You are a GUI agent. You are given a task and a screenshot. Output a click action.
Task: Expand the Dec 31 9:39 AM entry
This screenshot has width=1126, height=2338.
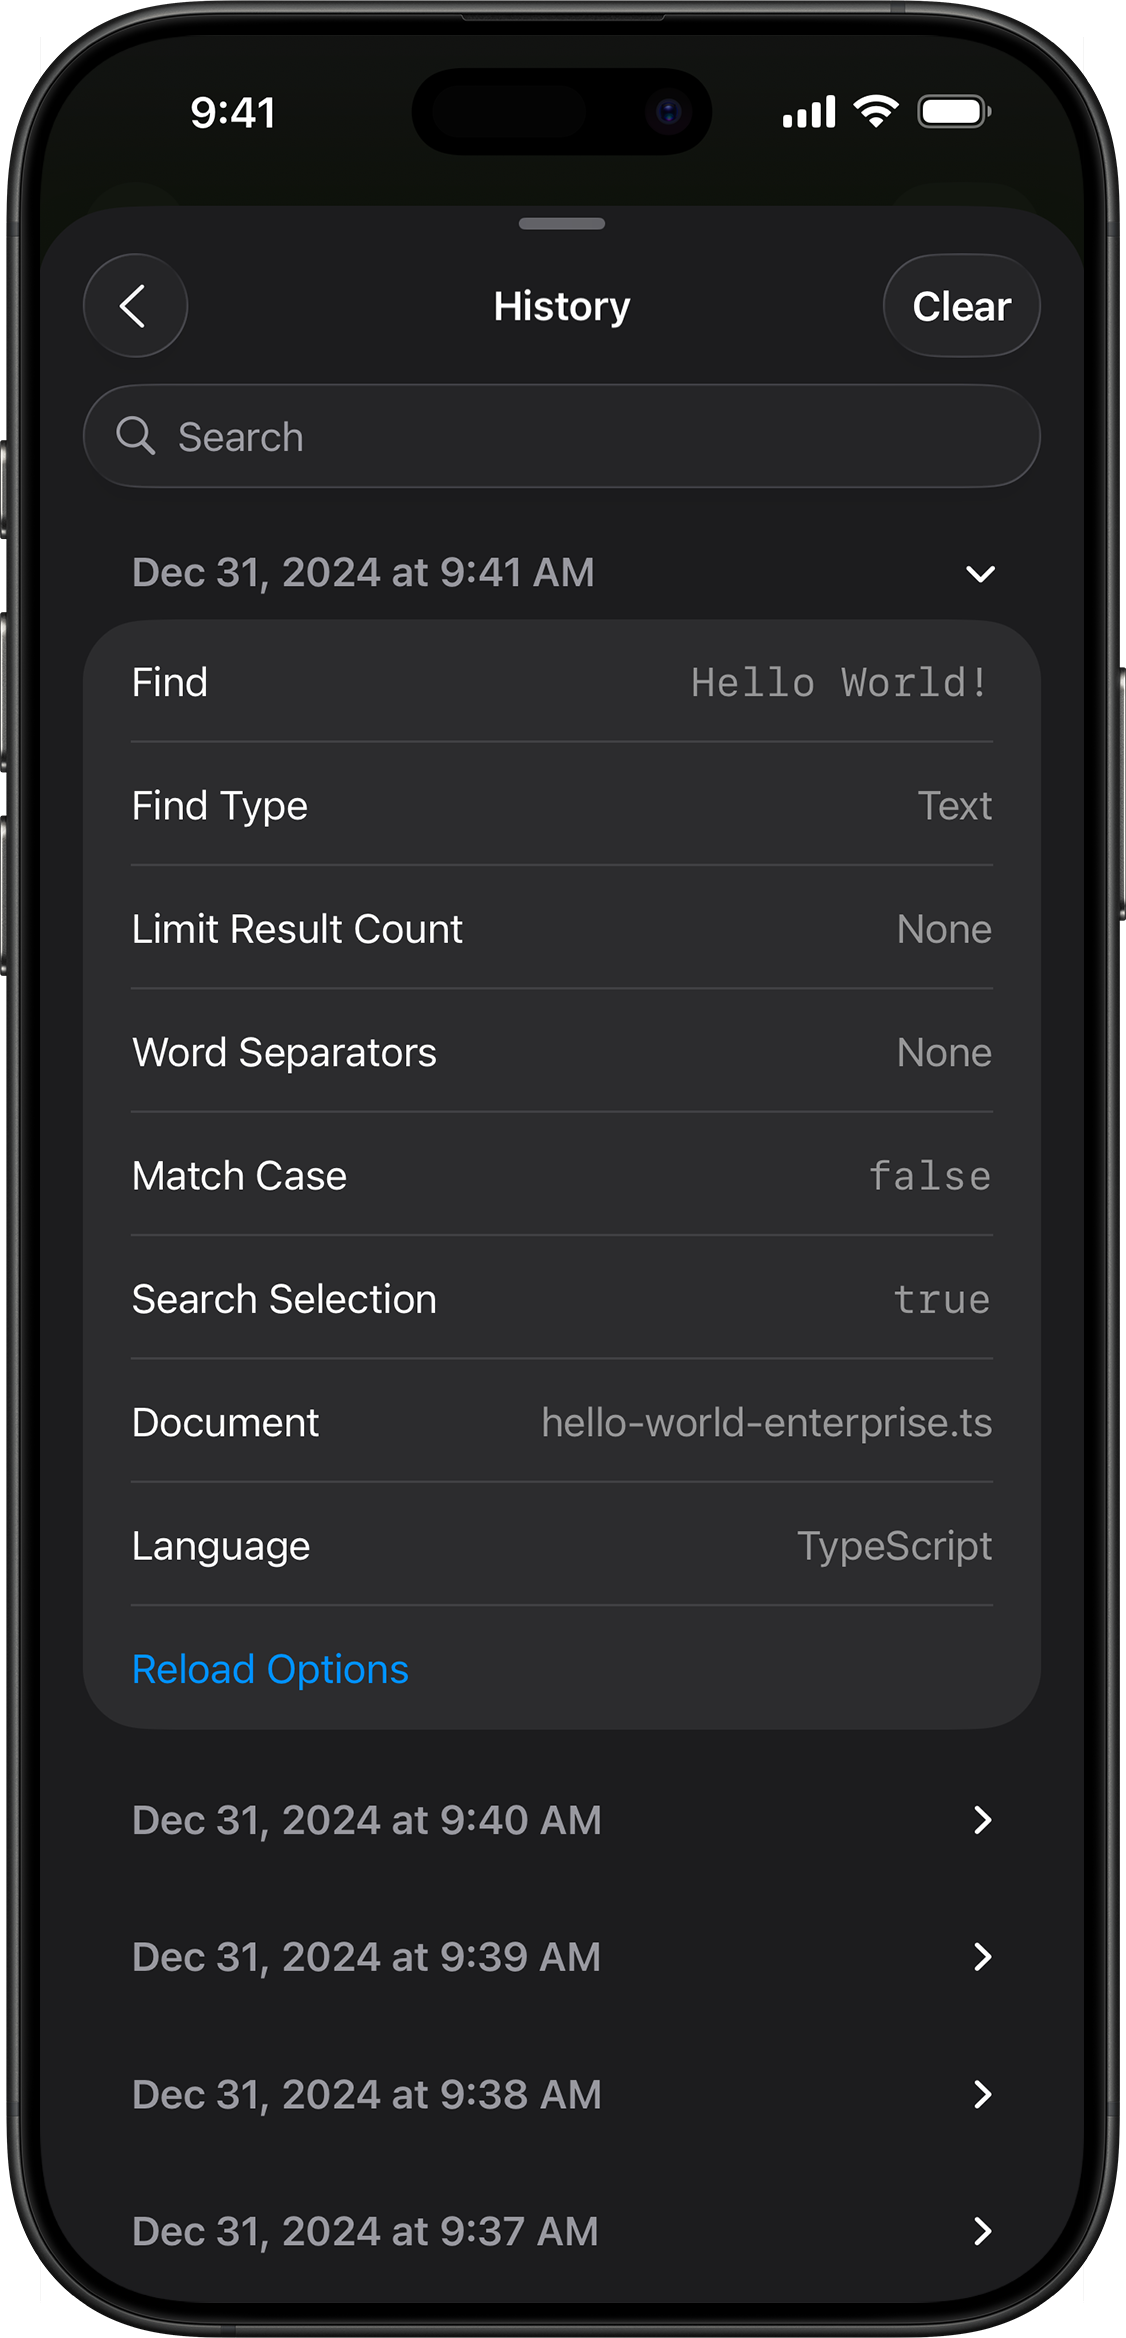tap(561, 1956)
